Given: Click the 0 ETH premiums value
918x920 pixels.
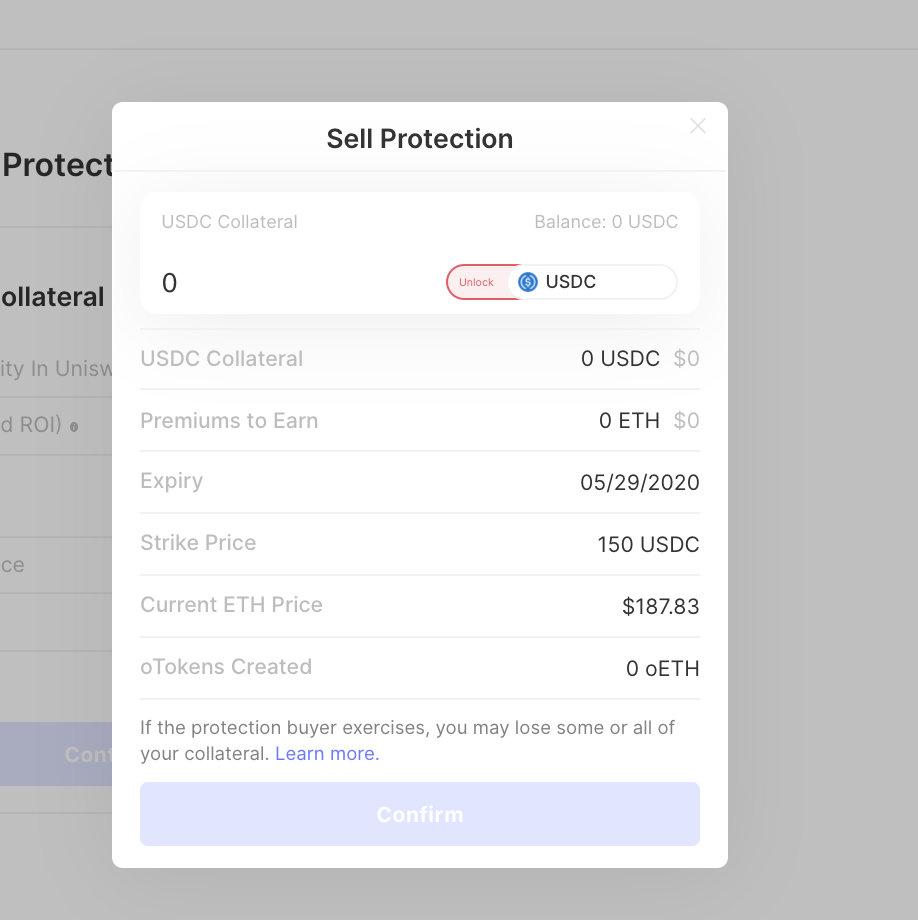Looking at the screenshot, I should pos(629,421).
